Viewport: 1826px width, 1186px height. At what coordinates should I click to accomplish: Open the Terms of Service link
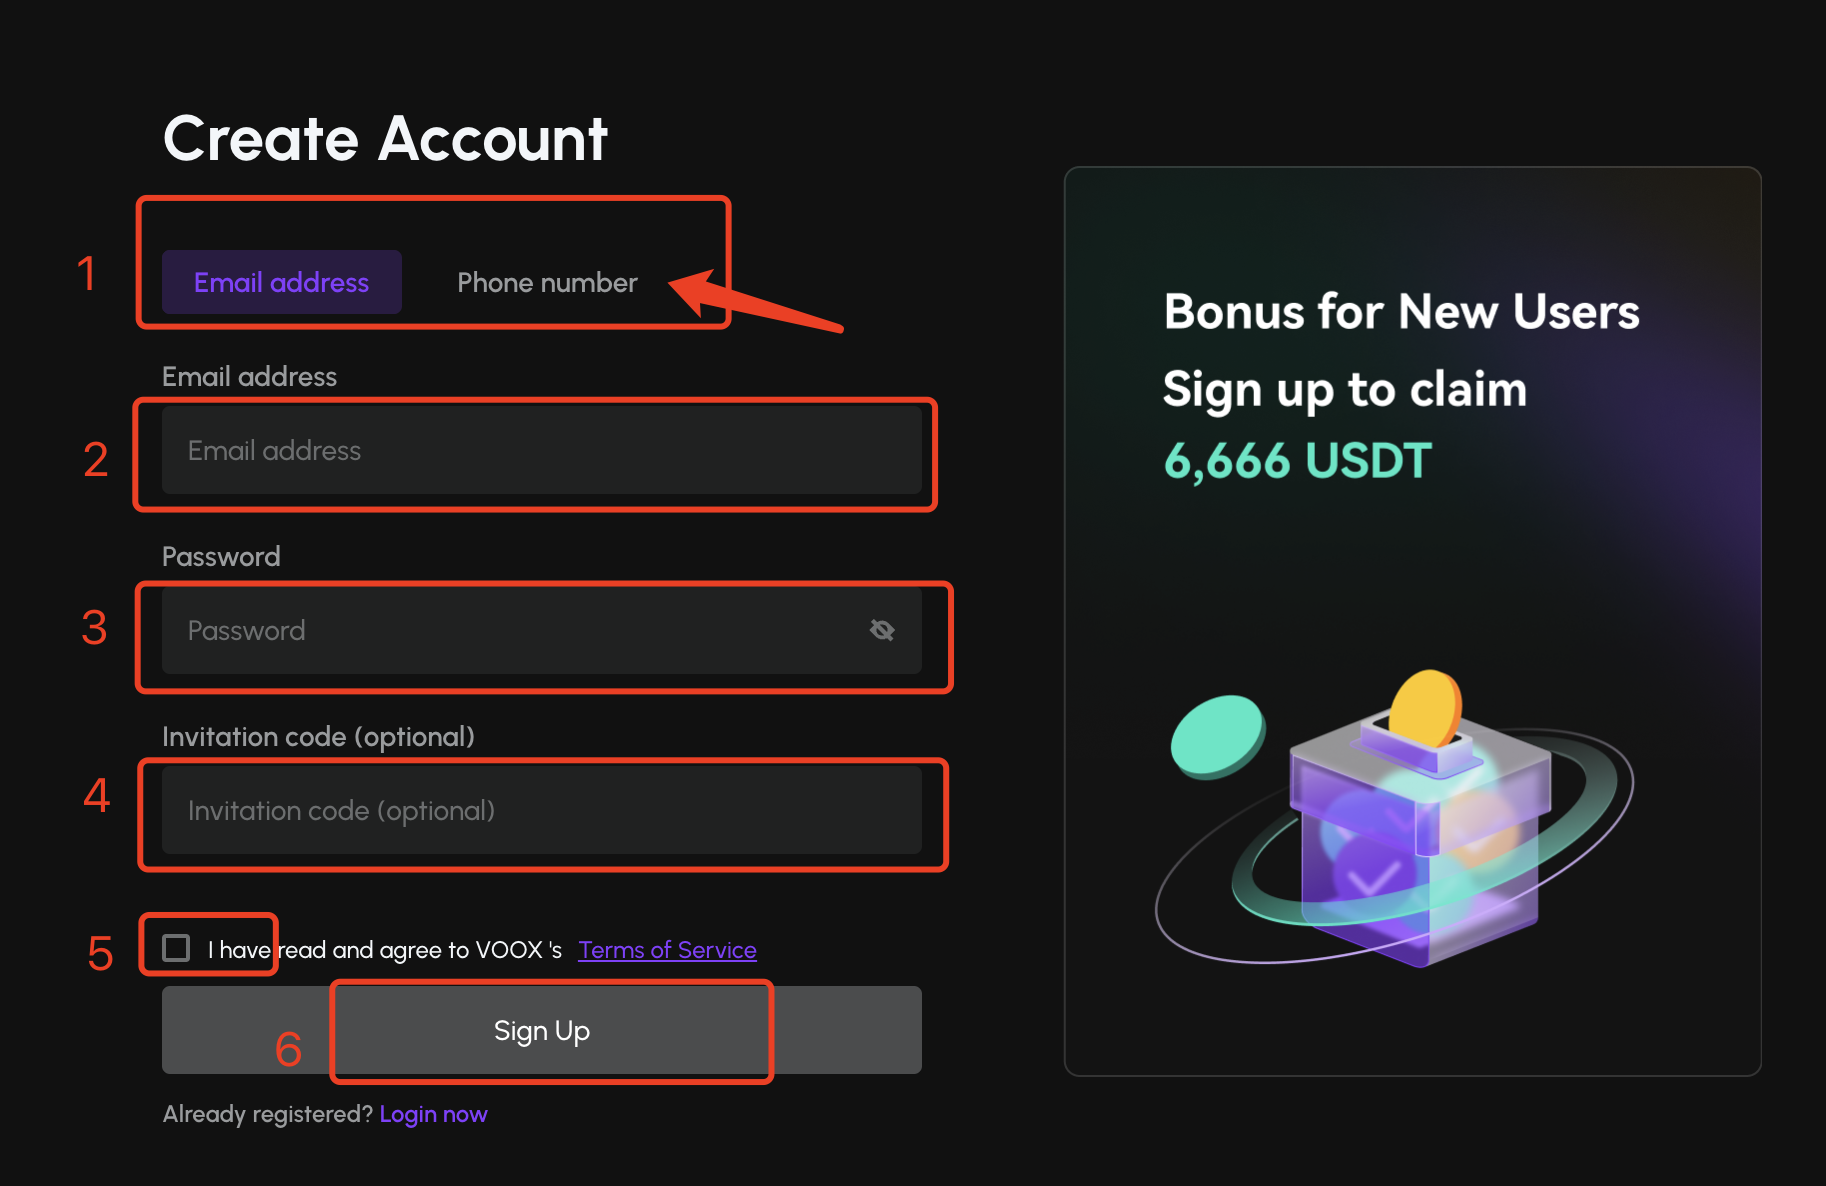(667, 950)
